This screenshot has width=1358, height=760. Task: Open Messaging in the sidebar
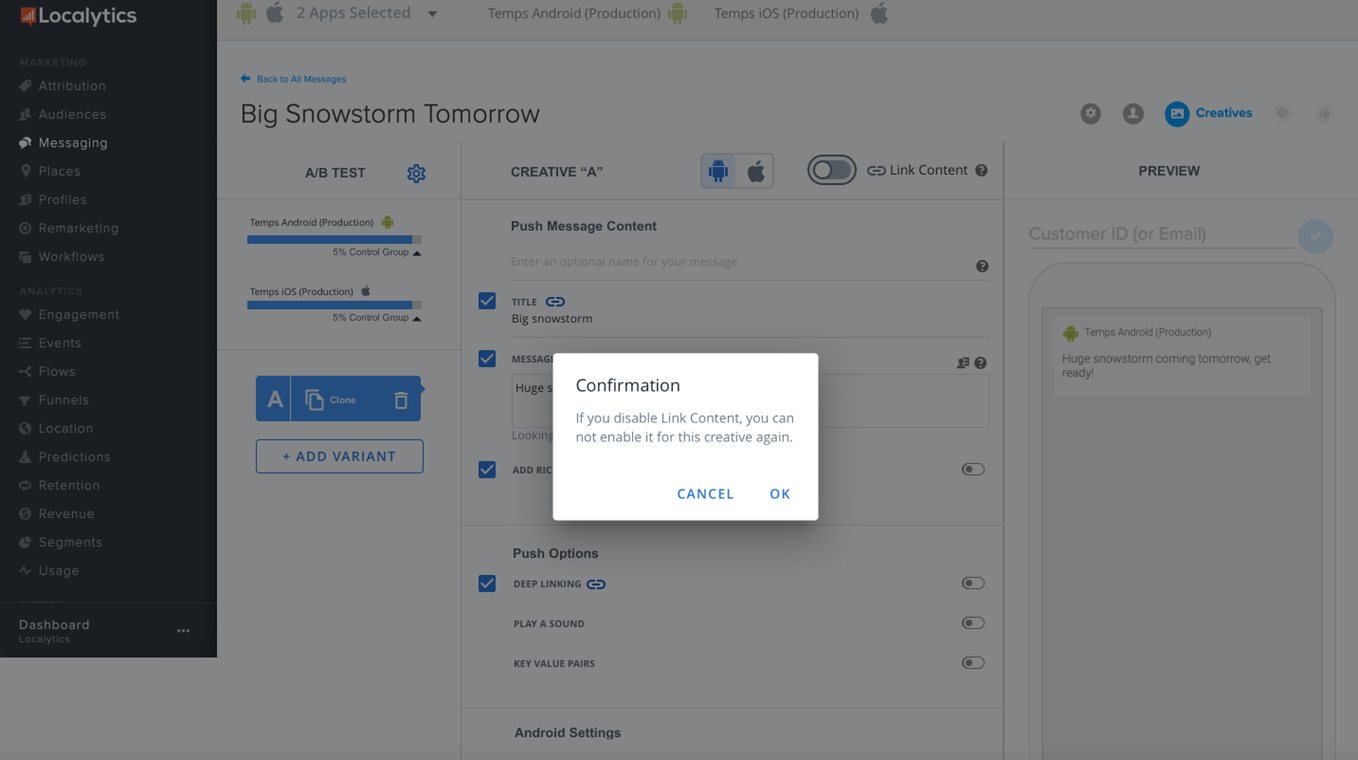click(72, 143)
